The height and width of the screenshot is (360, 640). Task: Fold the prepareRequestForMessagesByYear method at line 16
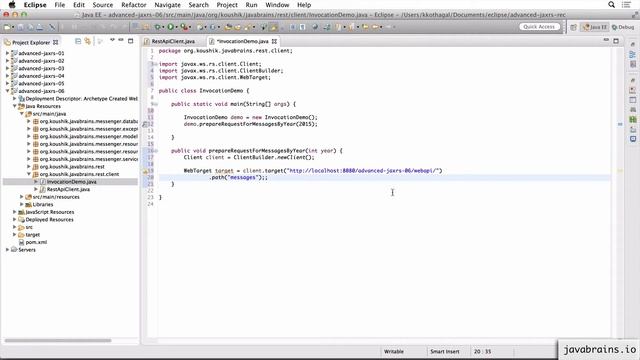pyautogui.click(x=155, y=151)
